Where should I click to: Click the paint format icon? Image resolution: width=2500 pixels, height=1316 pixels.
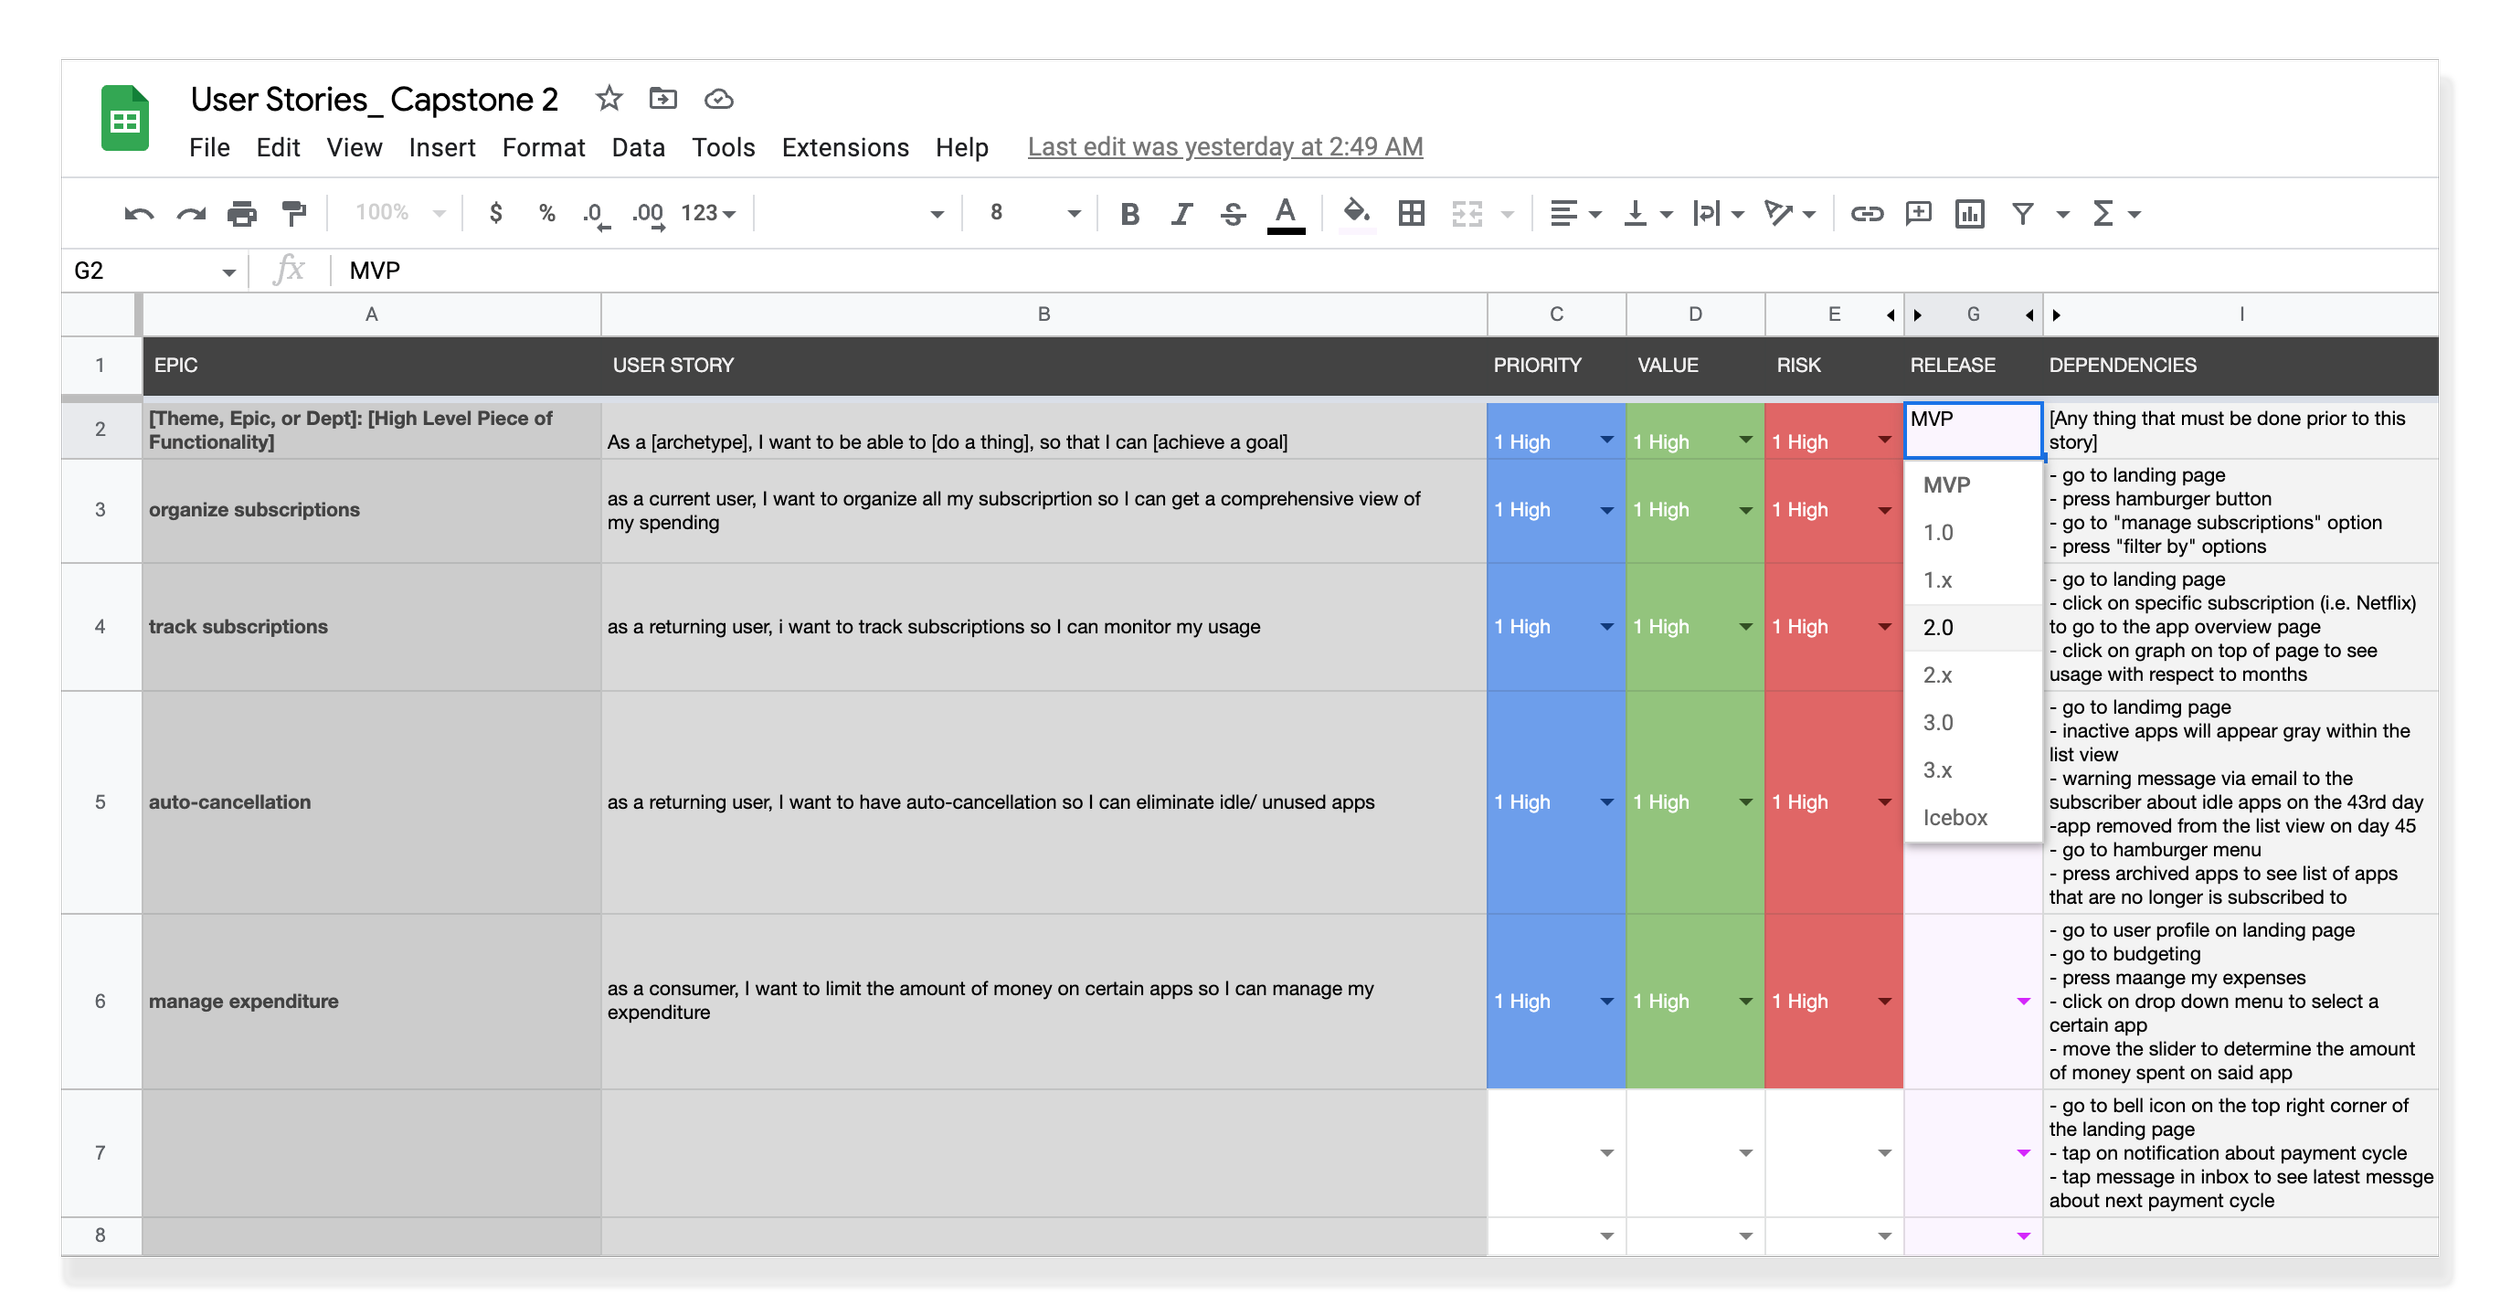(x=294, y=213)
